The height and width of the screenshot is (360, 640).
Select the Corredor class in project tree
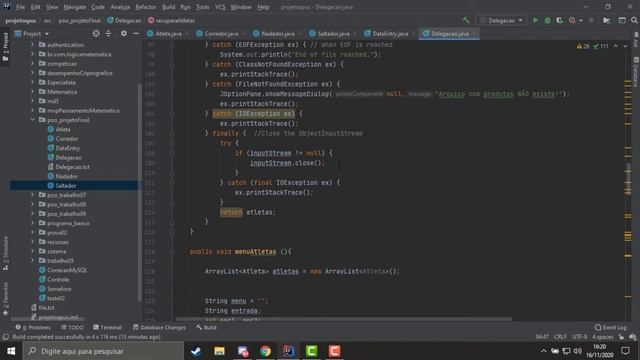tap(67, 138)
